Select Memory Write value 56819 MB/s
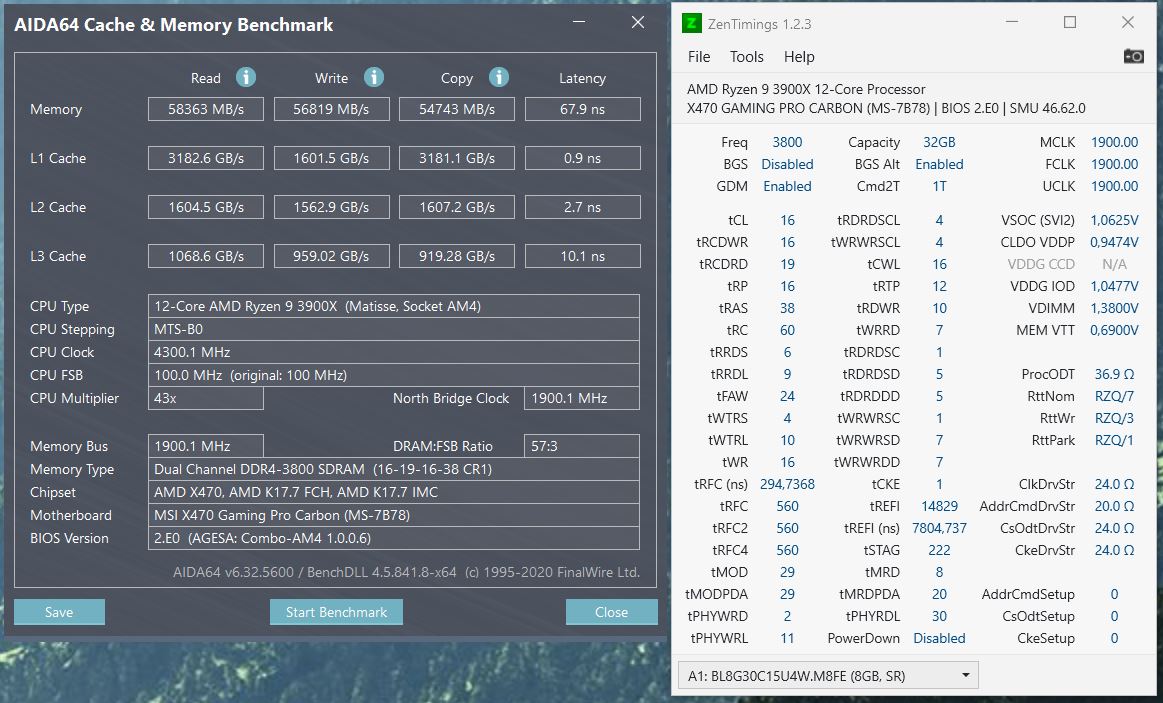Screen dimensions: 1163x703 point(332,109)
